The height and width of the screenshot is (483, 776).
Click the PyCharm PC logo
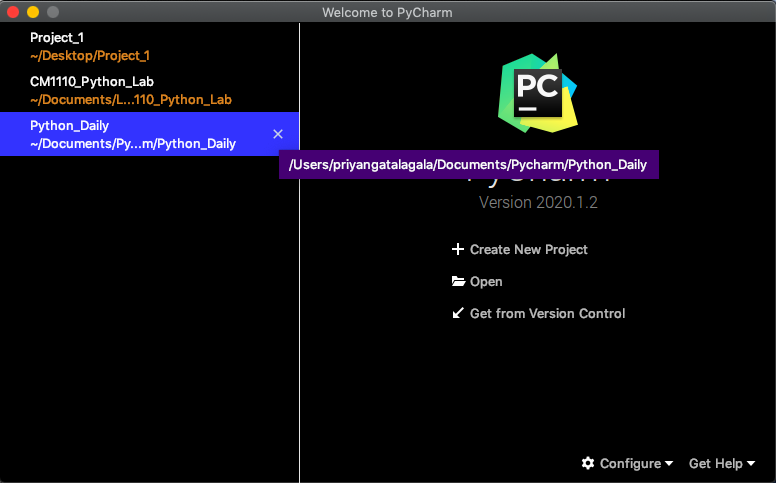click(538, 93)
